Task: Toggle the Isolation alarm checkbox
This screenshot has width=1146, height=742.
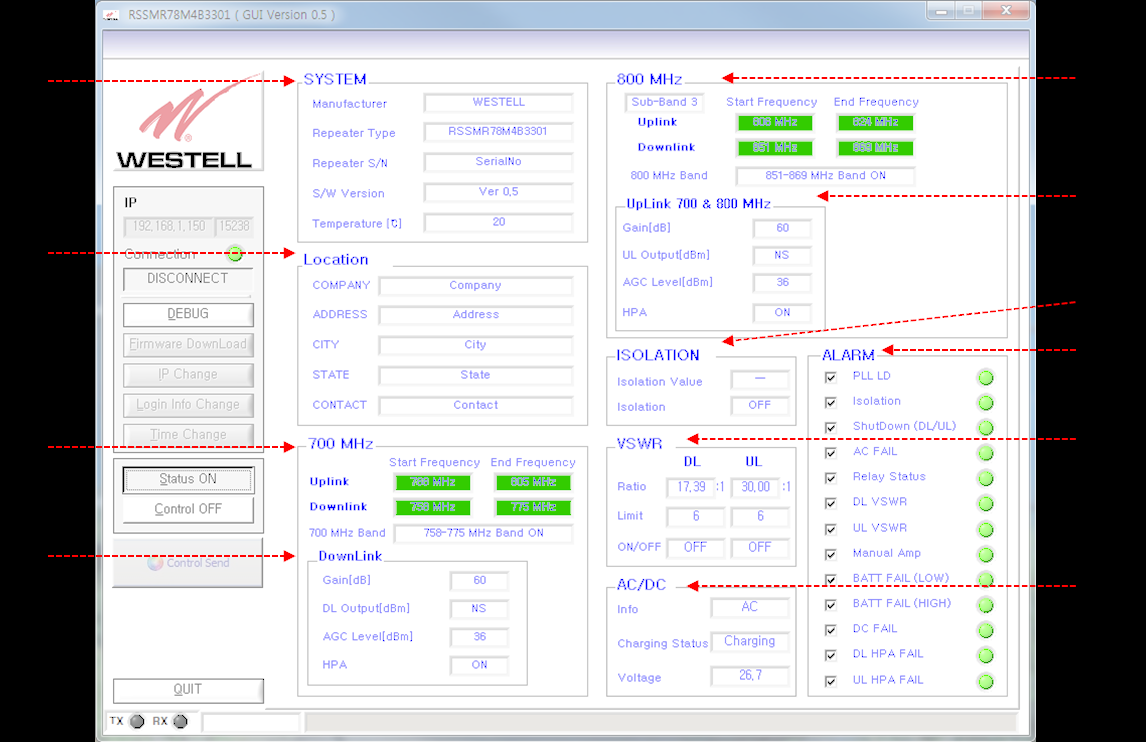Action: tap(830, 403)
